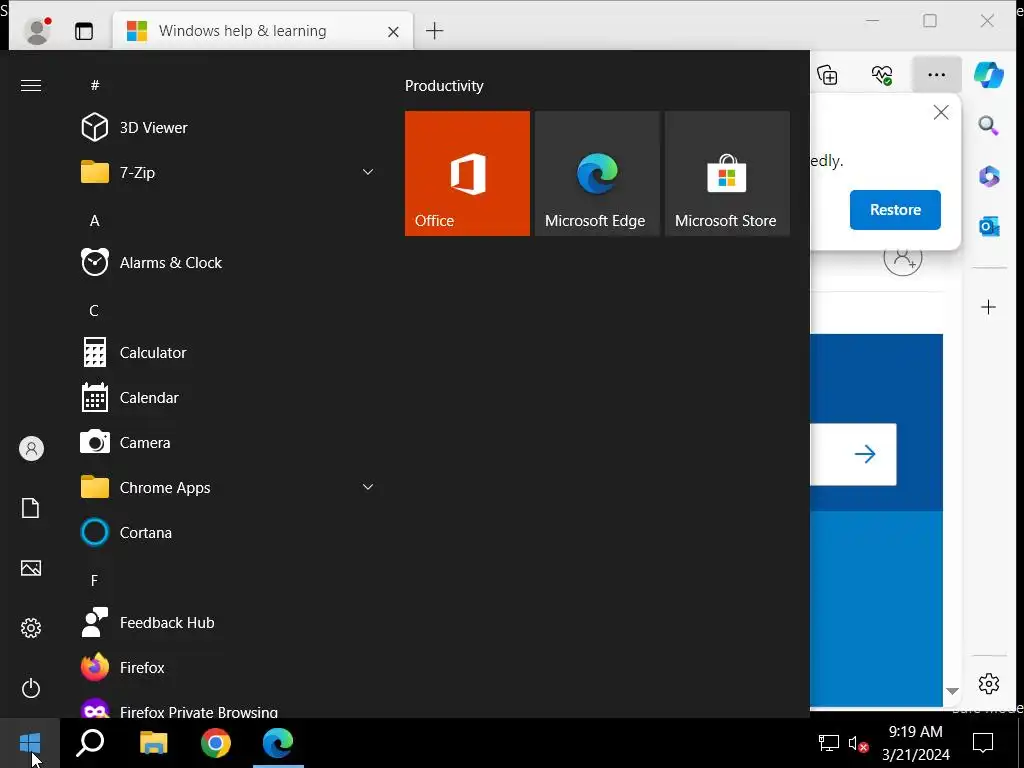Open Feedback Hub app
The width and height of the screenshot is (1024, 768).
tap(229, 623)
